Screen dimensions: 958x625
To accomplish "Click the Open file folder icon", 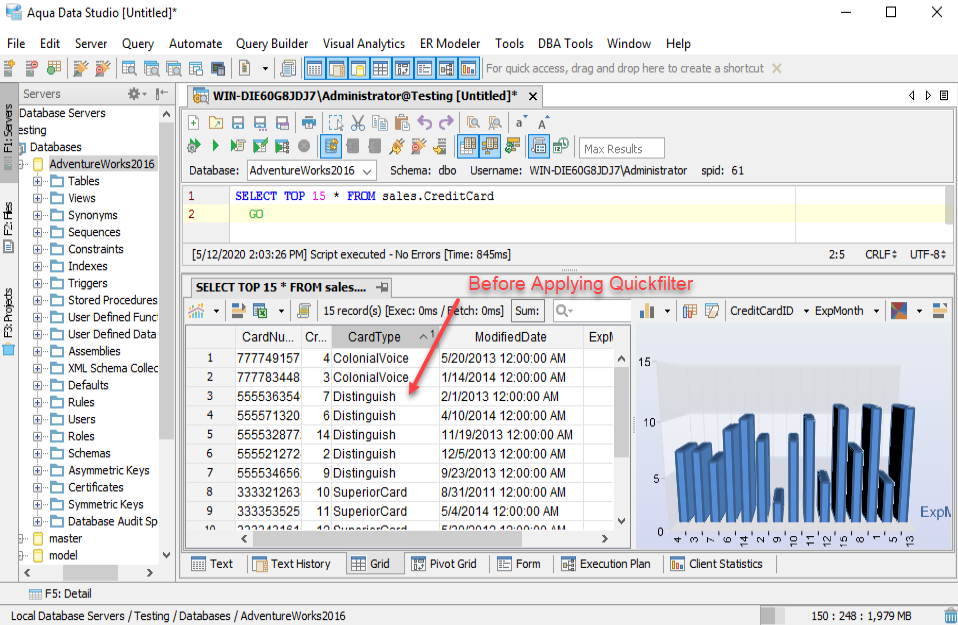I will (216, 123).
